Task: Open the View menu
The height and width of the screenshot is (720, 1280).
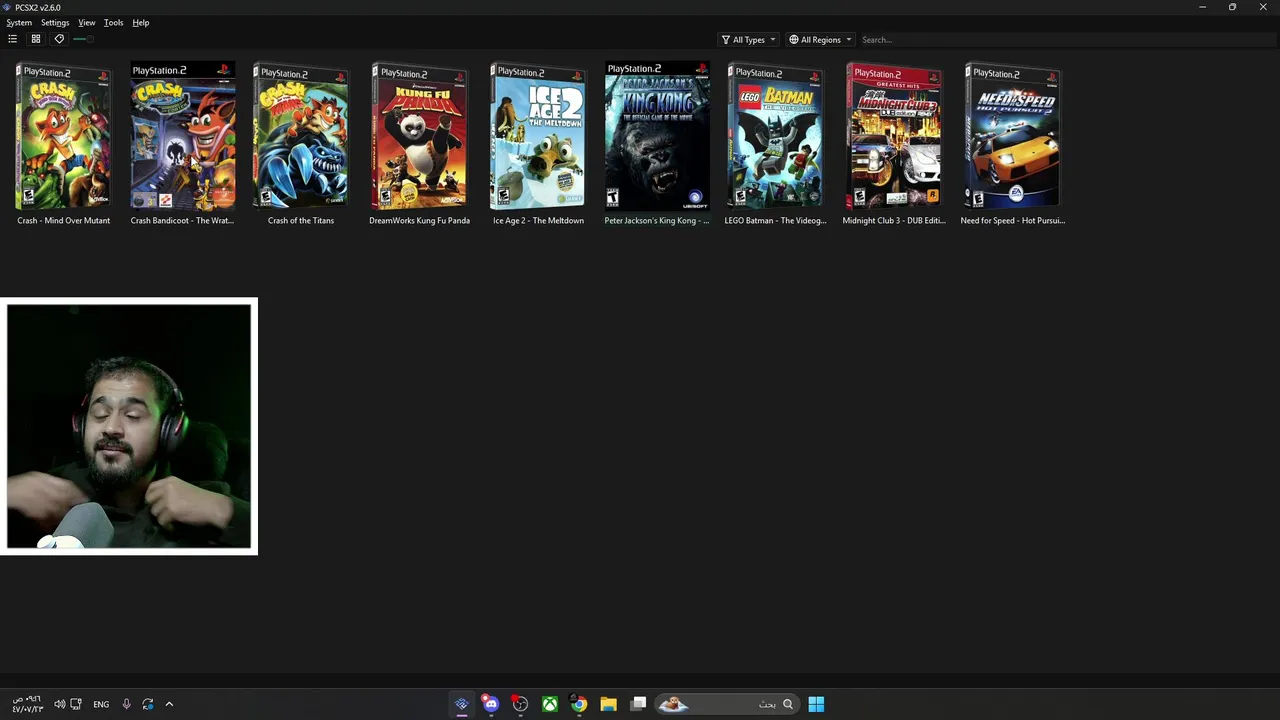Action: click(x=87, y=23)
